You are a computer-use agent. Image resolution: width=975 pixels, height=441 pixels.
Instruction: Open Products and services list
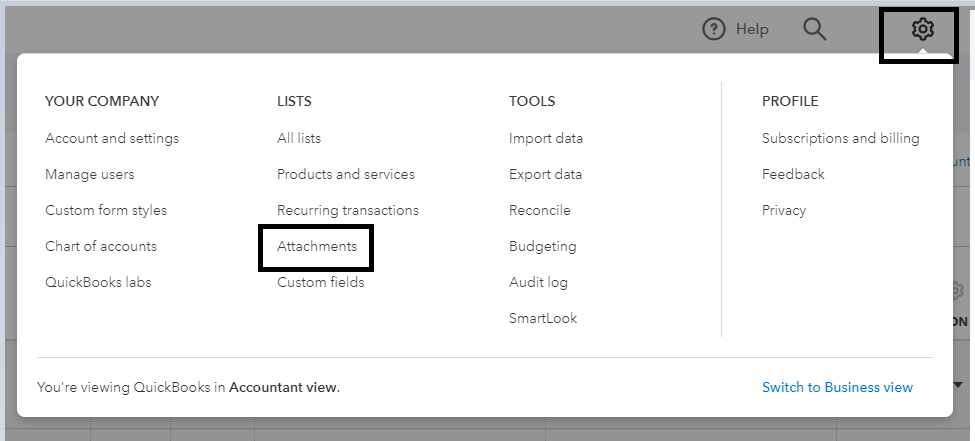pyautogui.click(x=346, y=174)
